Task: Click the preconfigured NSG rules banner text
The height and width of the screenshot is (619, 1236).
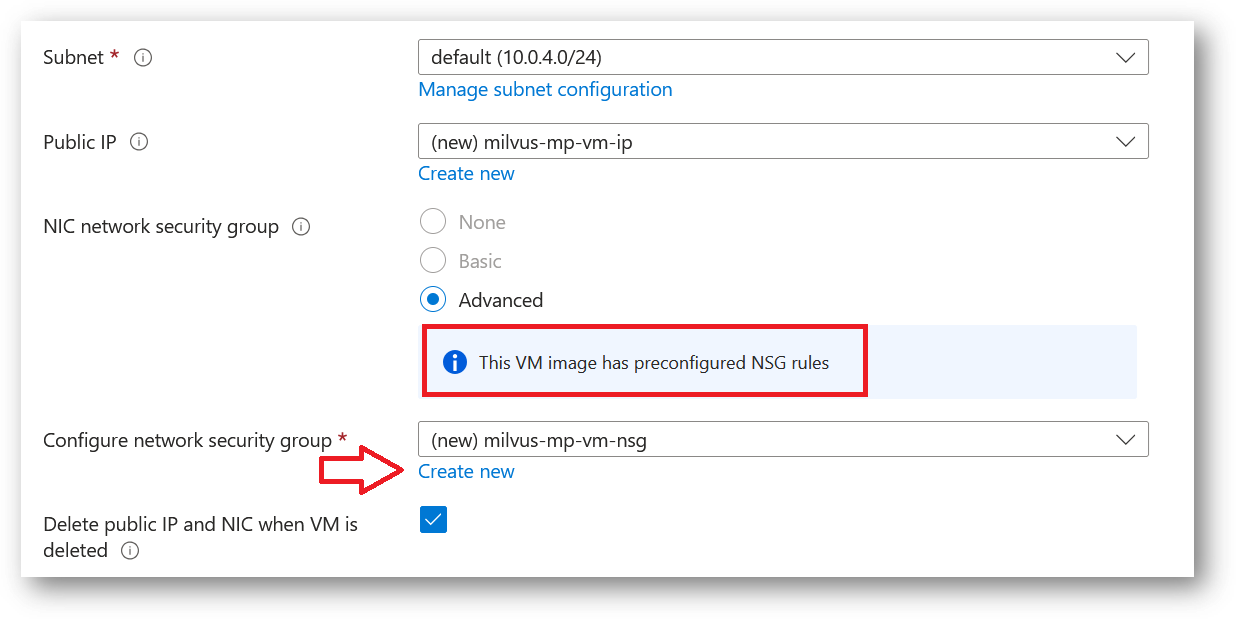Action: click(x=654, y=363)
